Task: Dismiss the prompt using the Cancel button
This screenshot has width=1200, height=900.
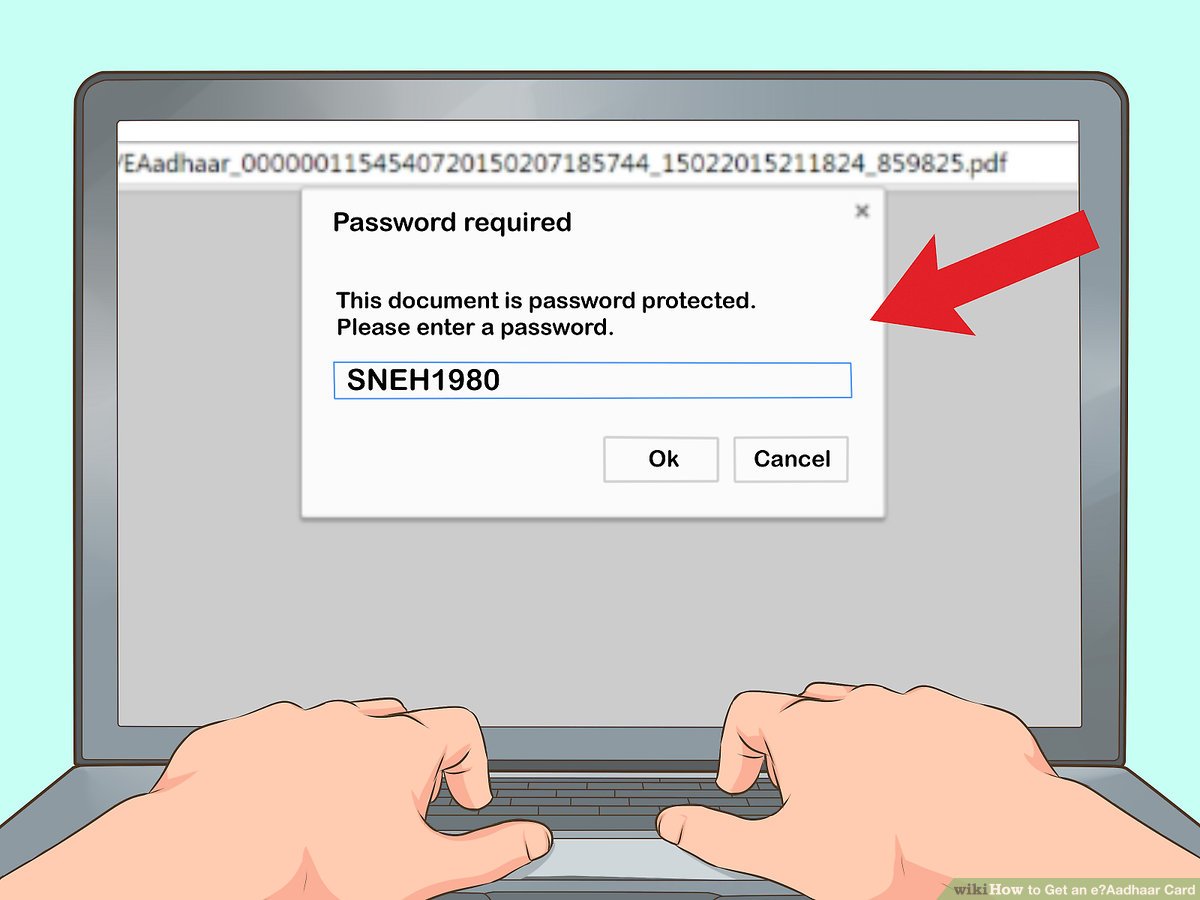Action: (x=791, y=459)
